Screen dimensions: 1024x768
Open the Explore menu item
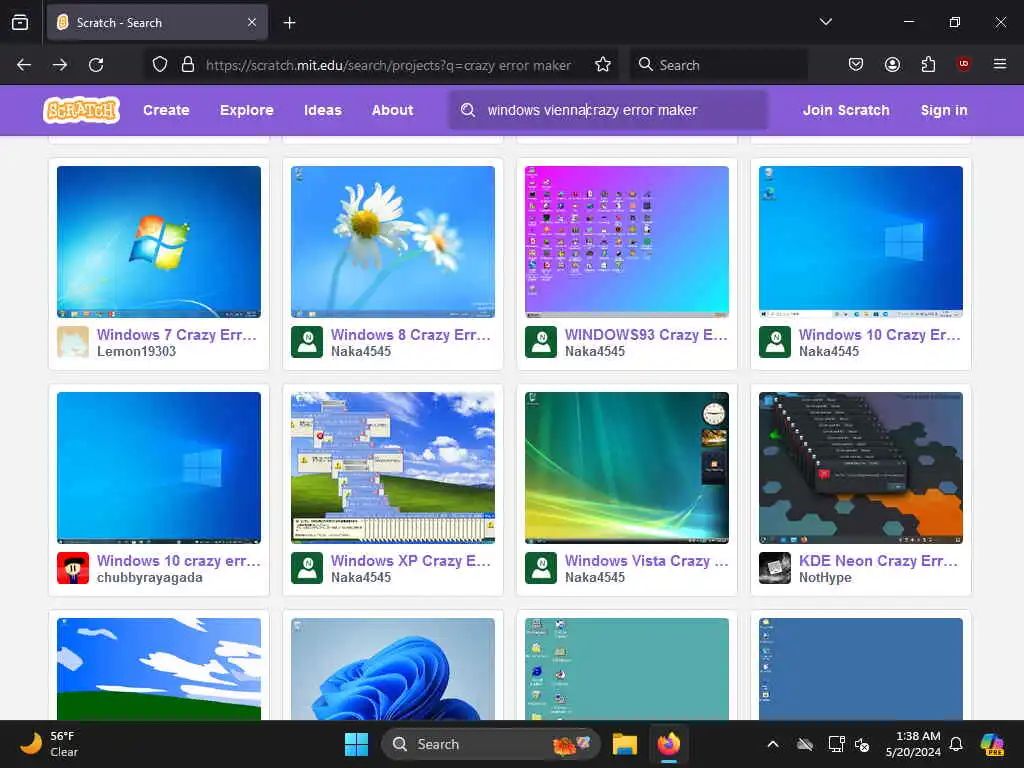click(247, 110)
